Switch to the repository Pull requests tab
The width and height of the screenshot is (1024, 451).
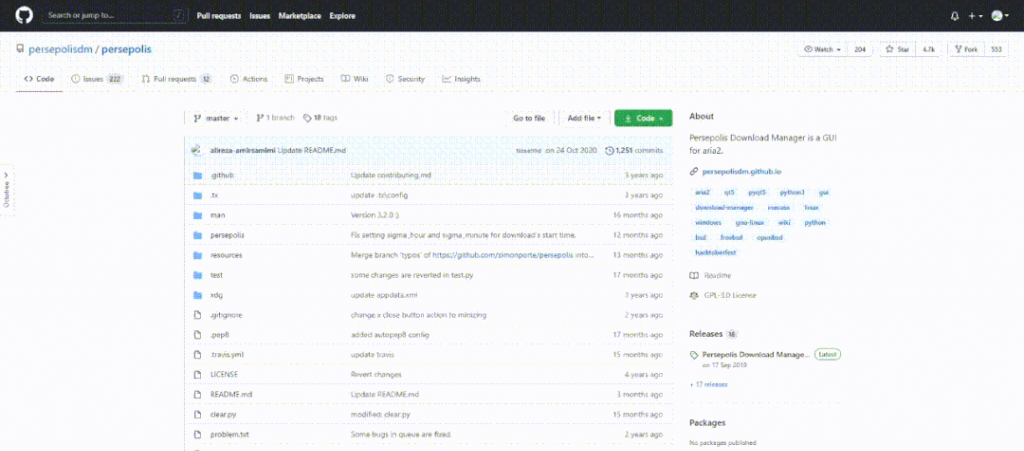point(176,79)
